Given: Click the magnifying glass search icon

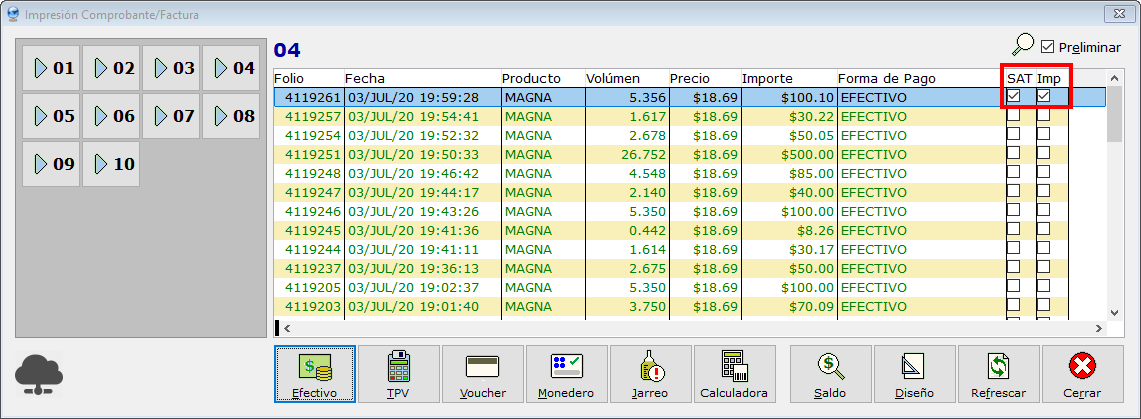Looking at the screenshot, I should pyautogui.click(x=1022, y=45).
